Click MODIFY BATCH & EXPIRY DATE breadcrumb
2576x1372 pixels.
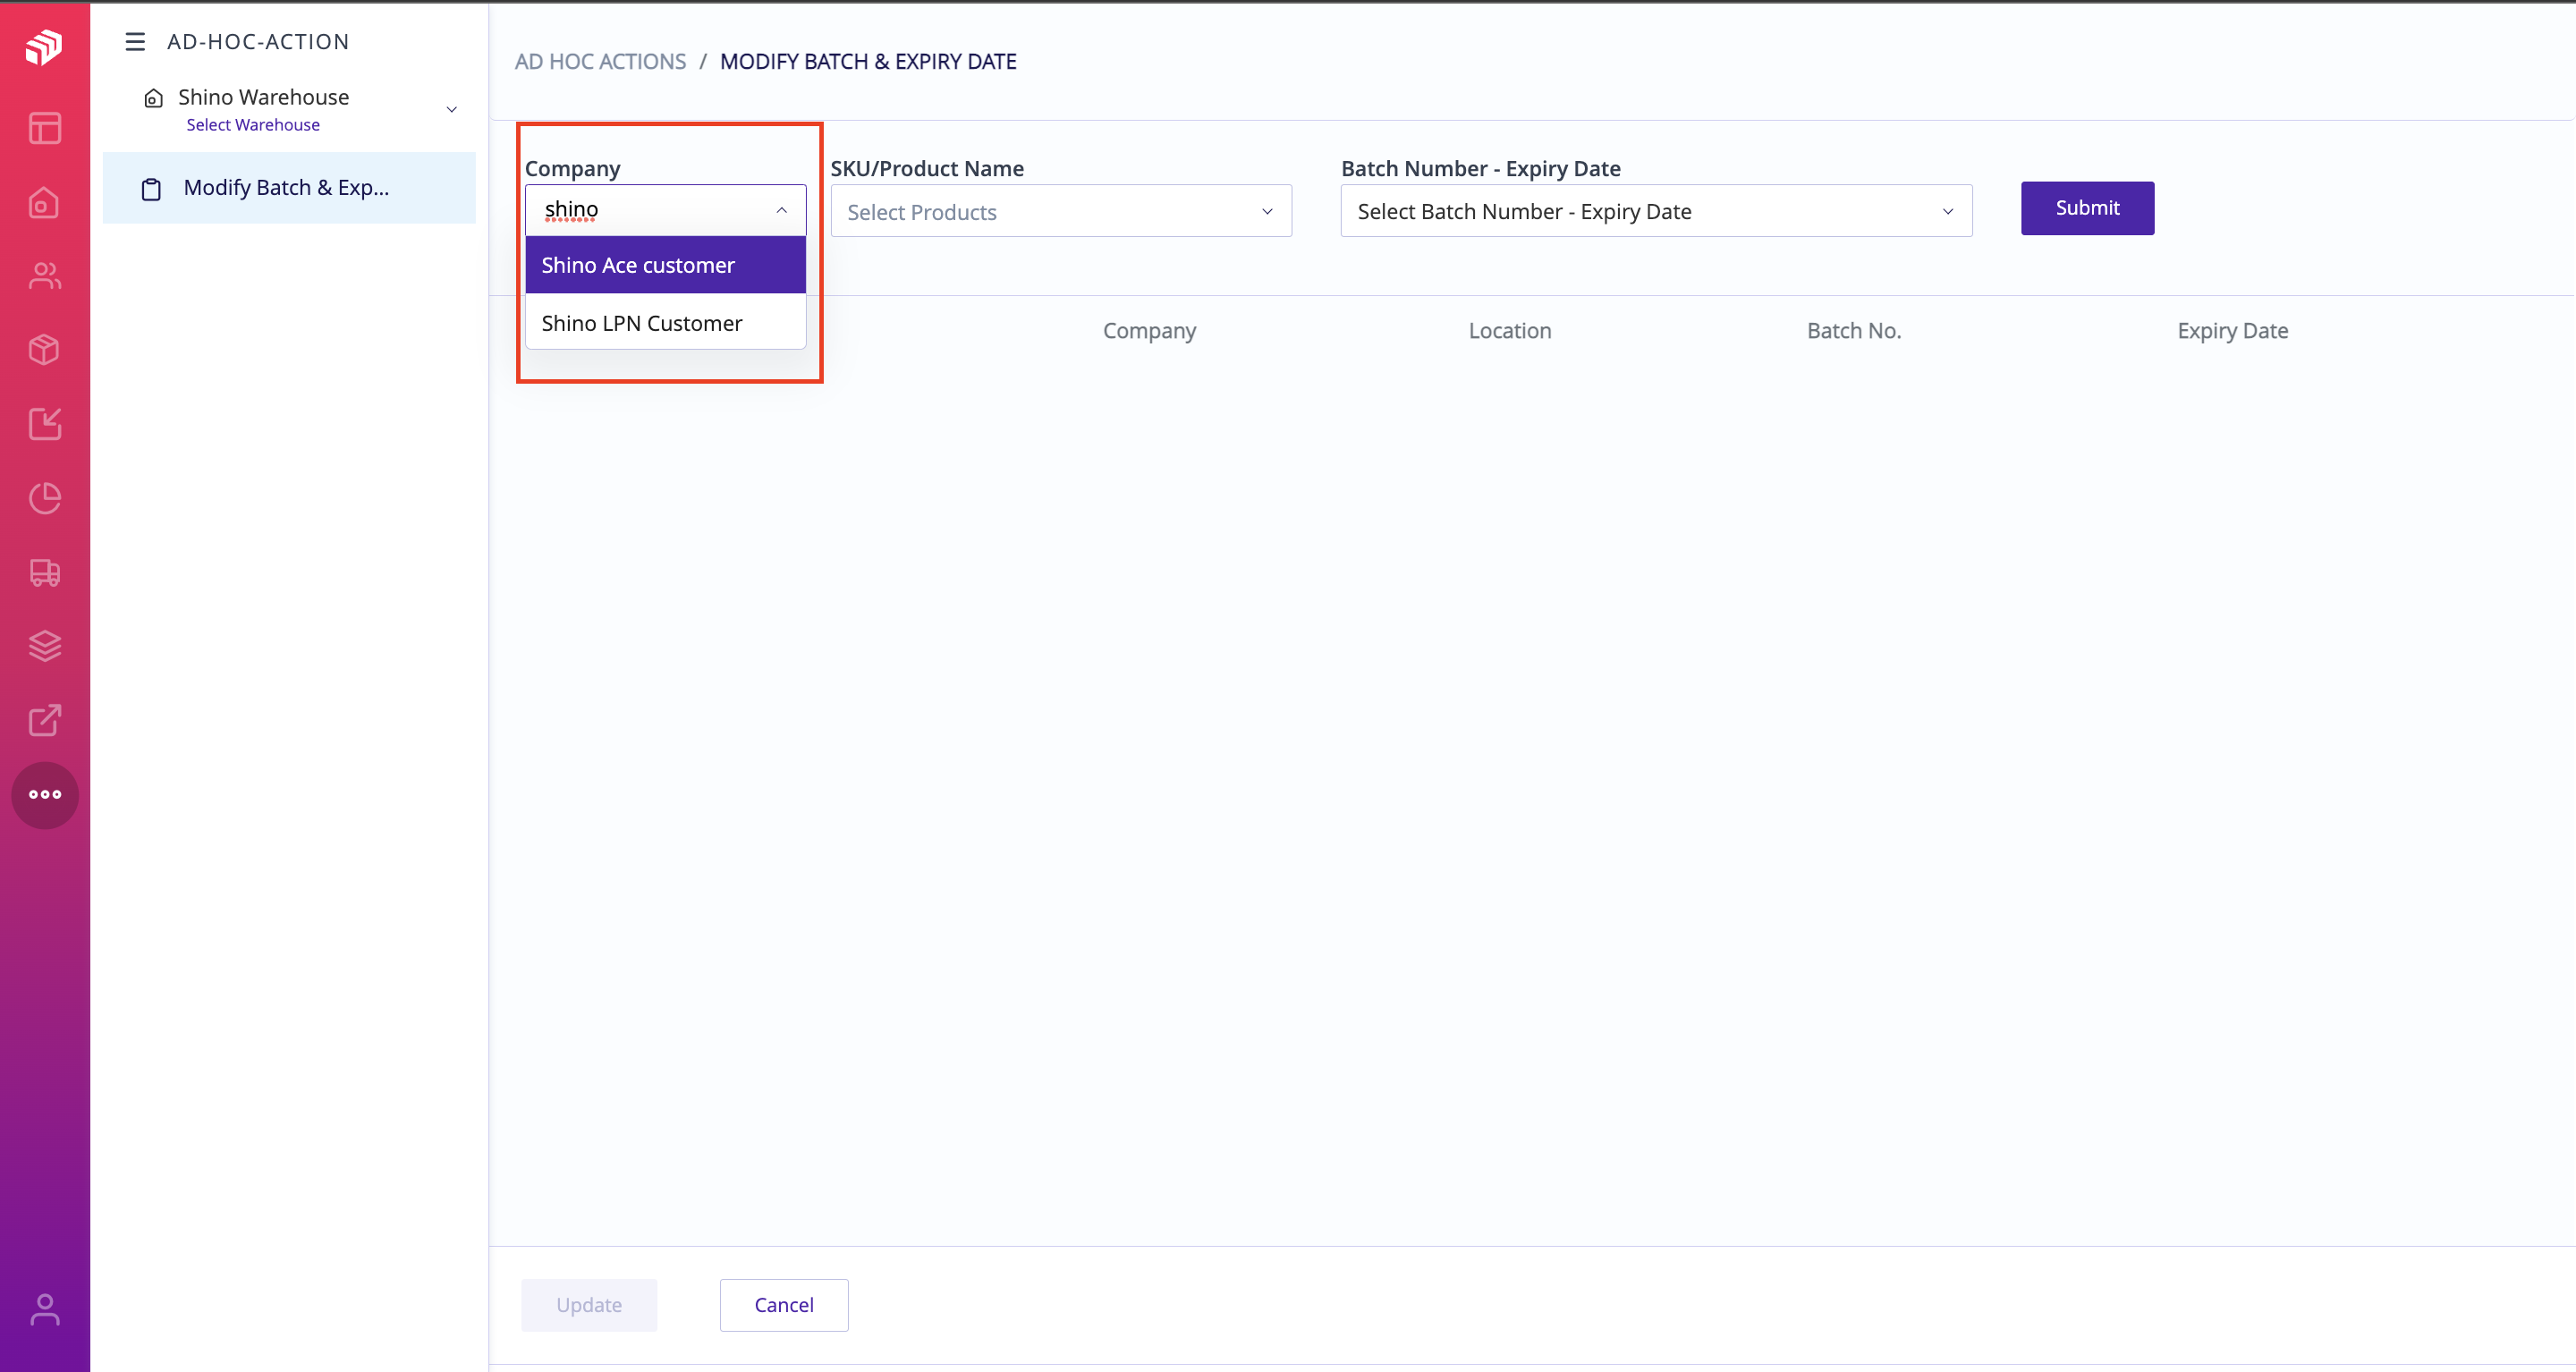click(868, 62)
